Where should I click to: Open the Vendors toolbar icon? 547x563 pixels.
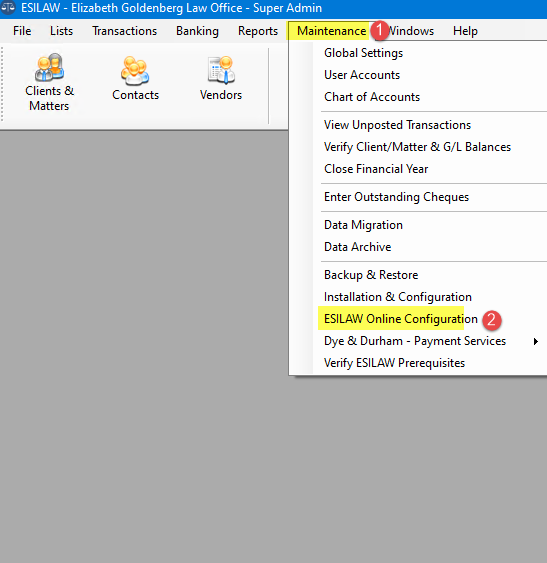(x=221, y=78)
